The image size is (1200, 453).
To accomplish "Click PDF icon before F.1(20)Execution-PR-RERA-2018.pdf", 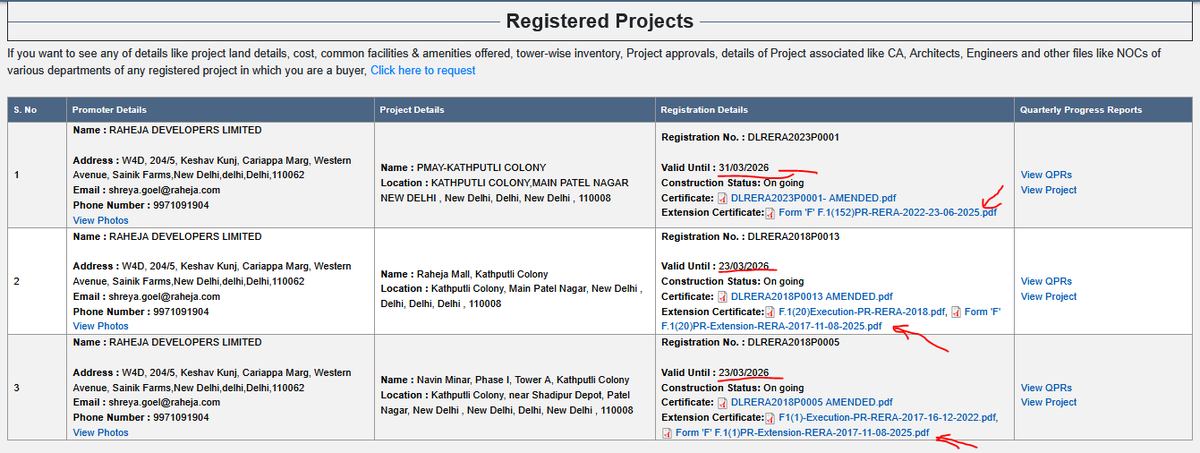I will click(770, 311).
